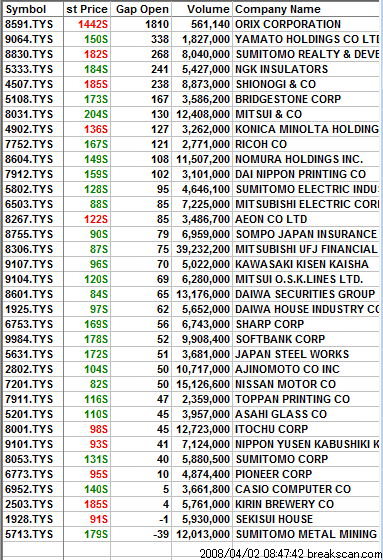Image resolution: width=383 pixels, height=560 pixels.
Task: Select the 7201.TYS Nissan symbol cell
Action: (x=29, y=384)
